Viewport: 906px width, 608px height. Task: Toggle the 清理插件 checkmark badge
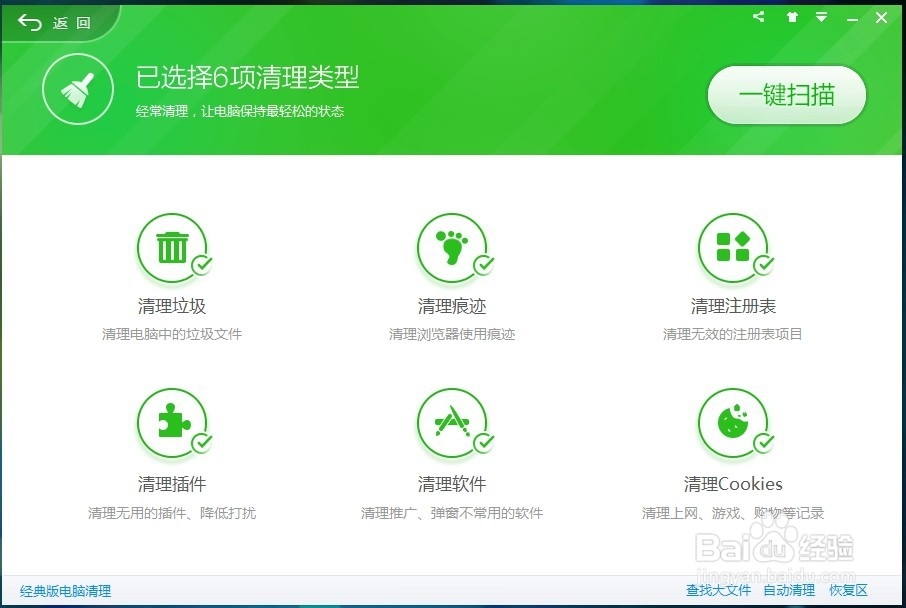(202, 443)
